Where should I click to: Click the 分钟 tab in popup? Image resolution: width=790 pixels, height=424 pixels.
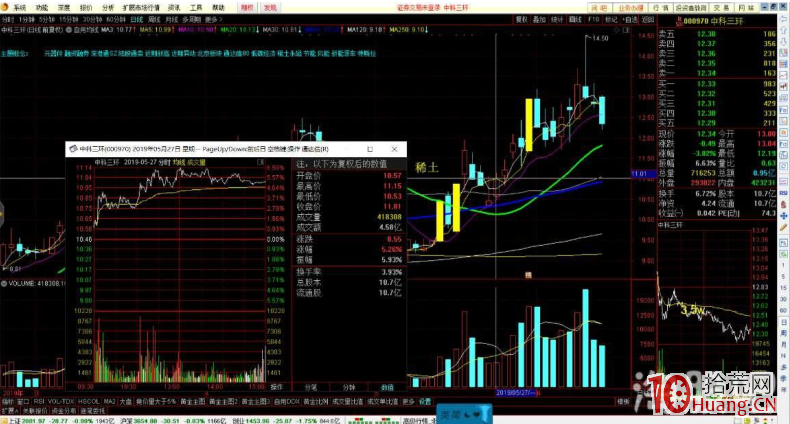(x=349, y=387)
